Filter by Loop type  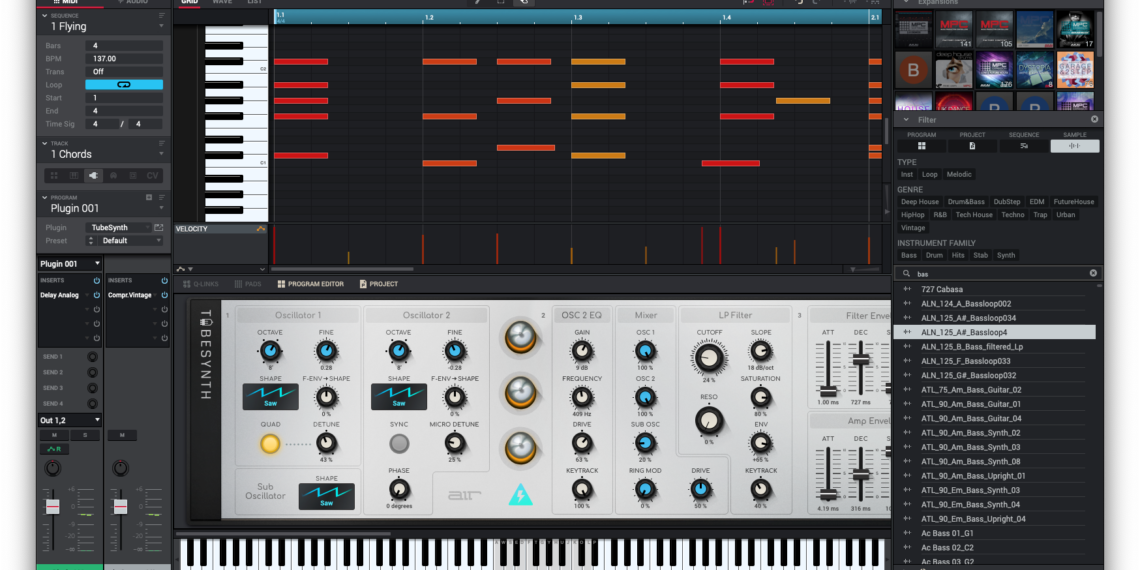(930, 174)
